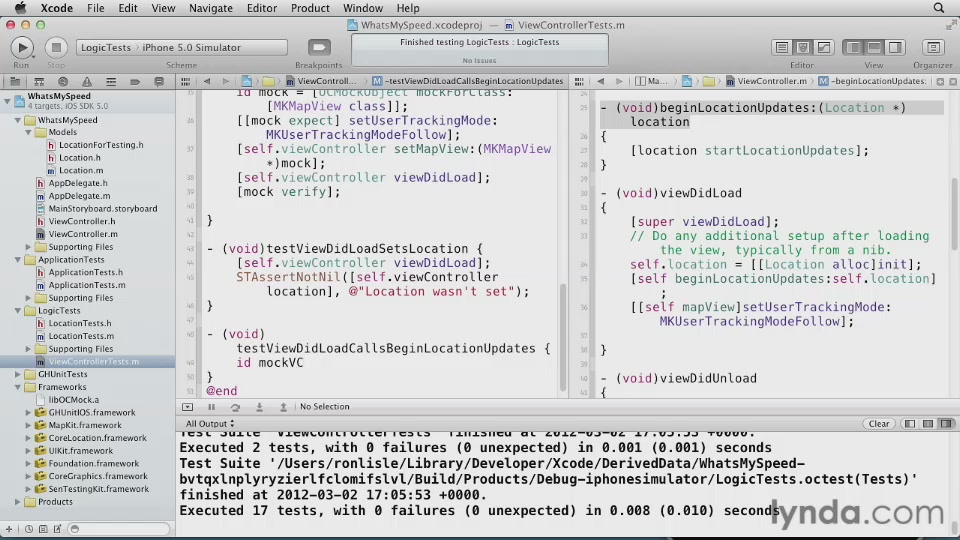
Task: Pause program execution in debug bar
Action: point(211,407)
